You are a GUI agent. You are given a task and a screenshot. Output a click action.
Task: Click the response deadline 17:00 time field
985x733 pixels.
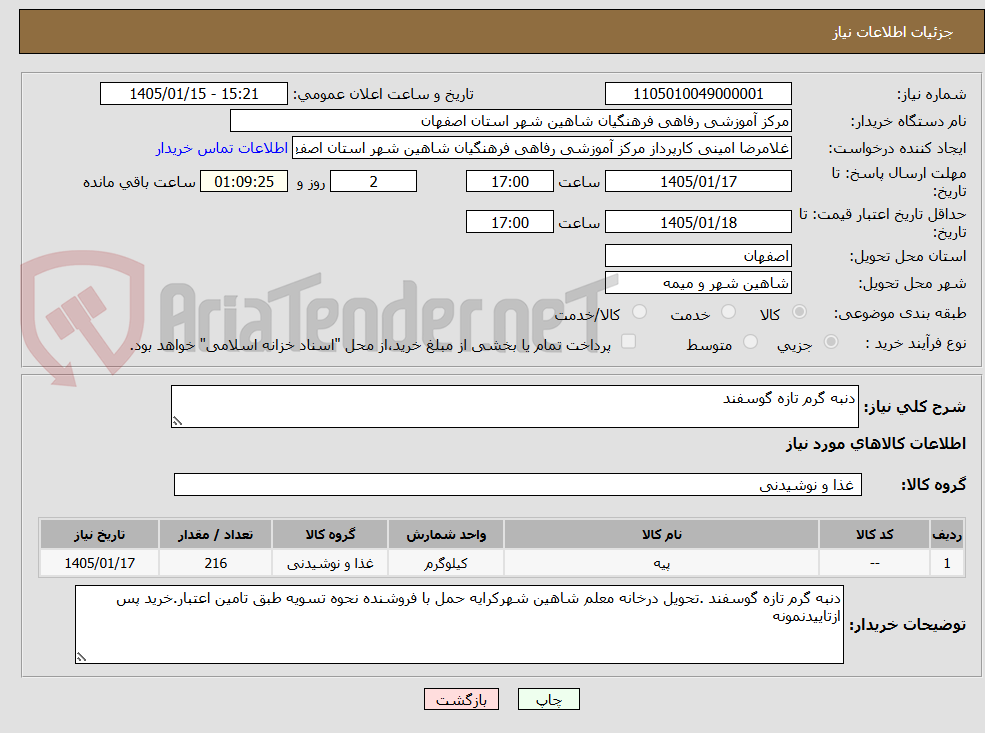click(x=509, y=182)
